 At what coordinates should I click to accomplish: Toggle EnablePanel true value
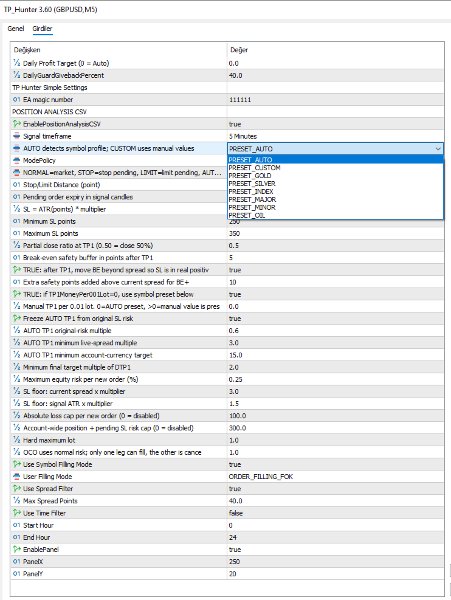coord(235,549)
